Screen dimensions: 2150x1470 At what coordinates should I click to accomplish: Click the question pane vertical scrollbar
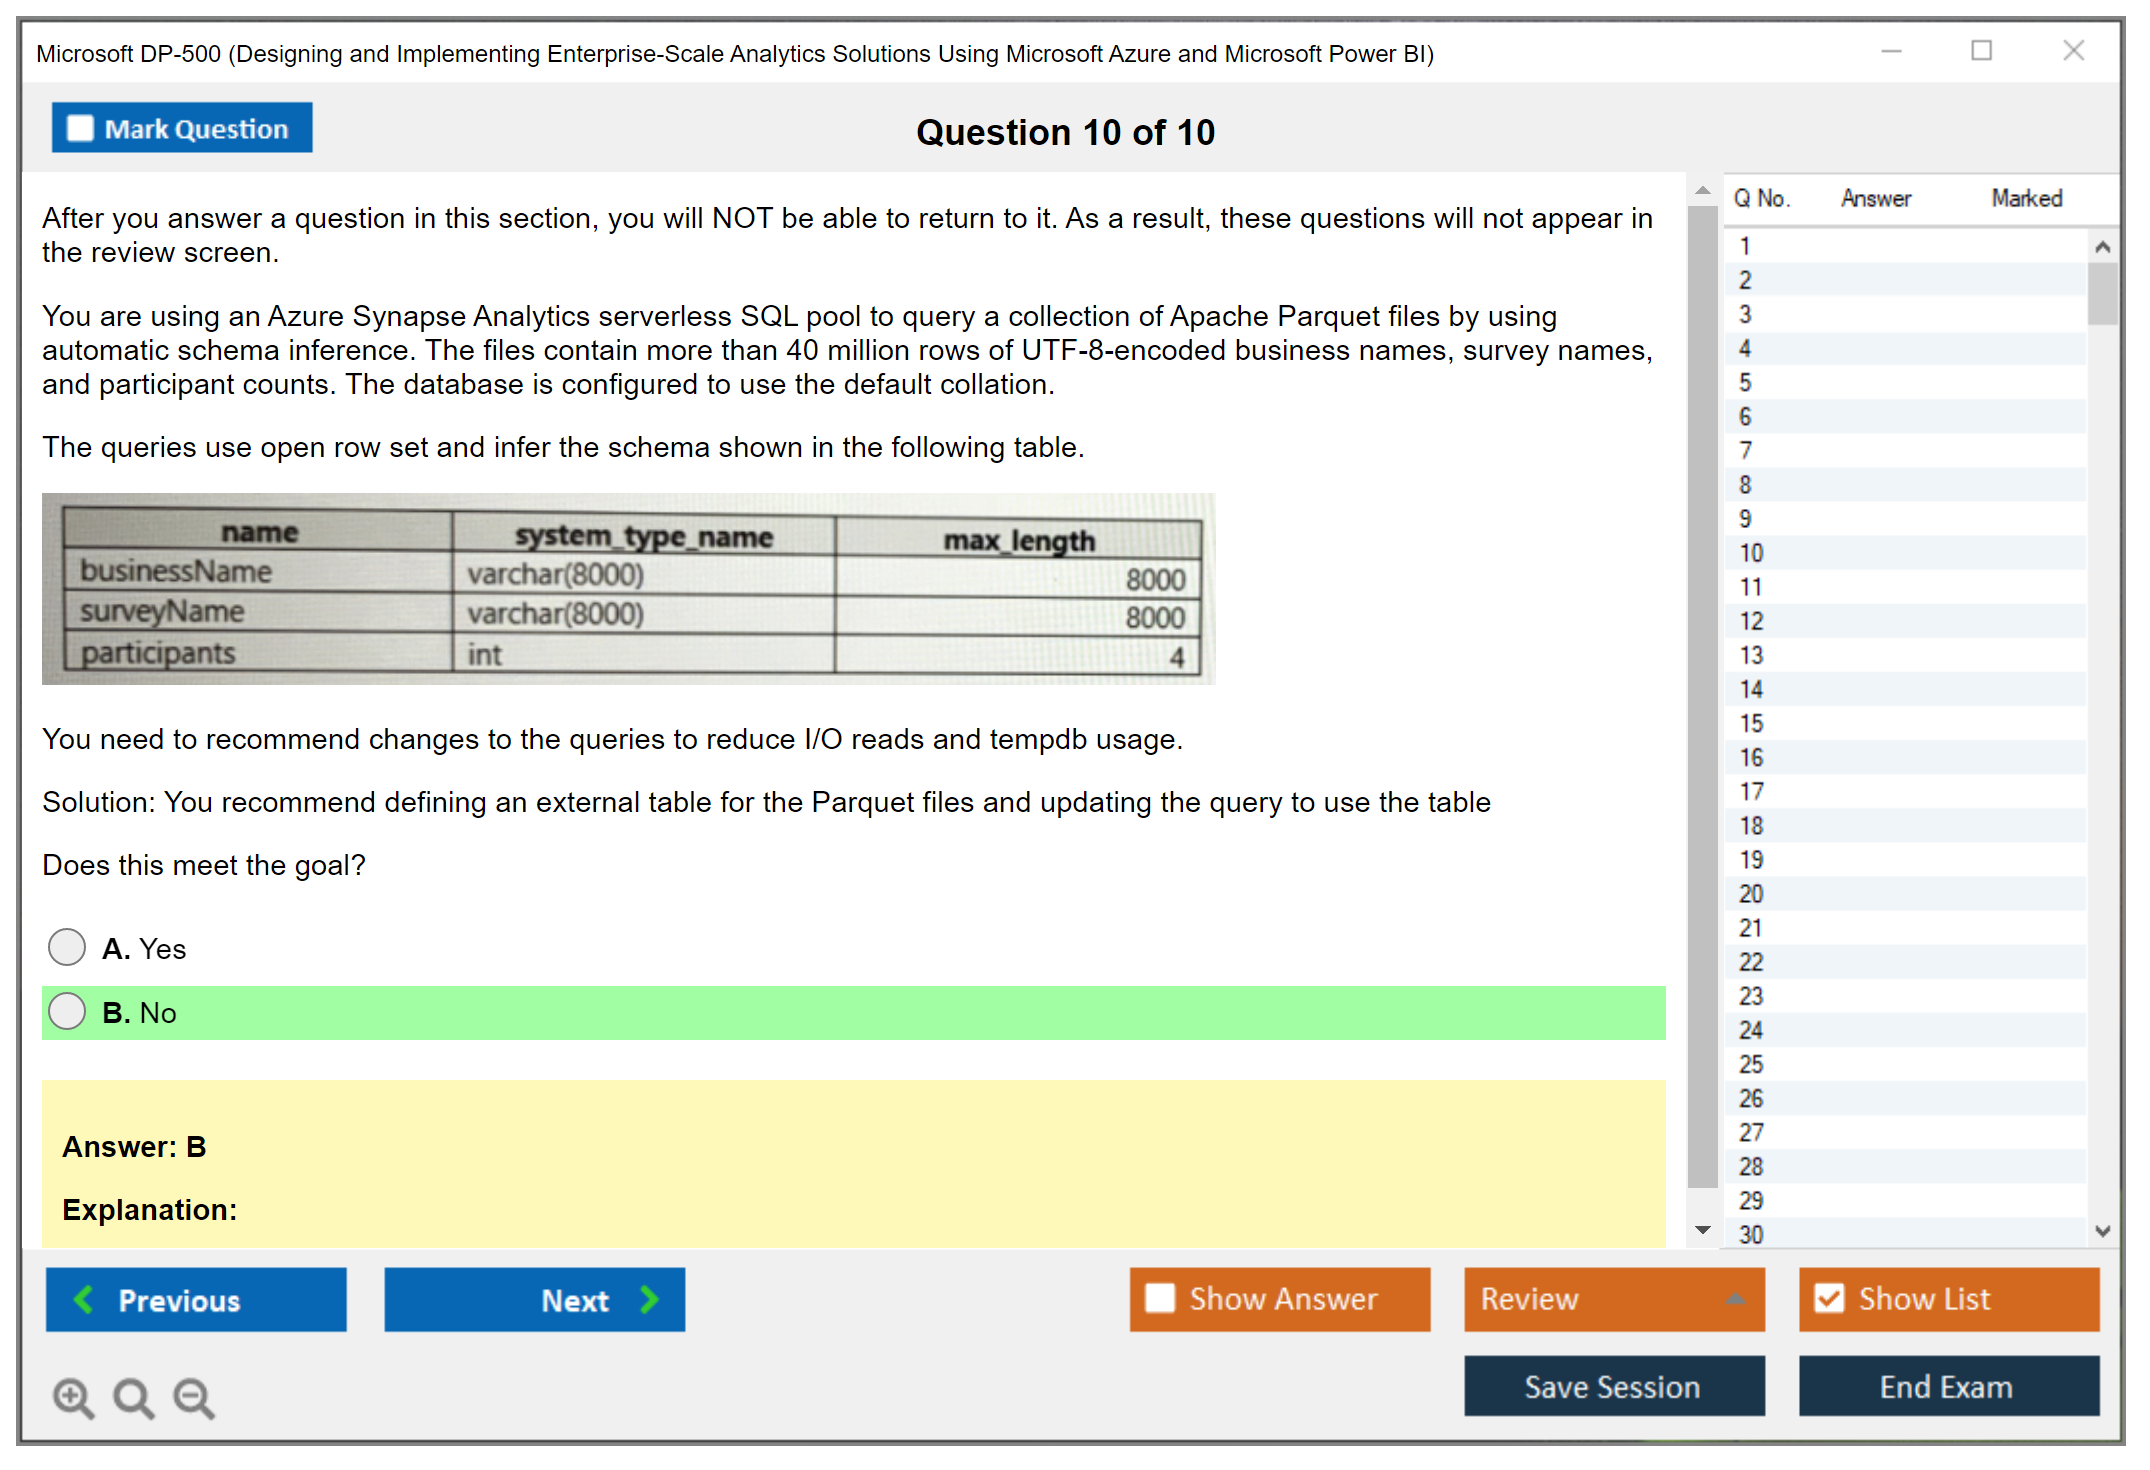click(1702, 700)
